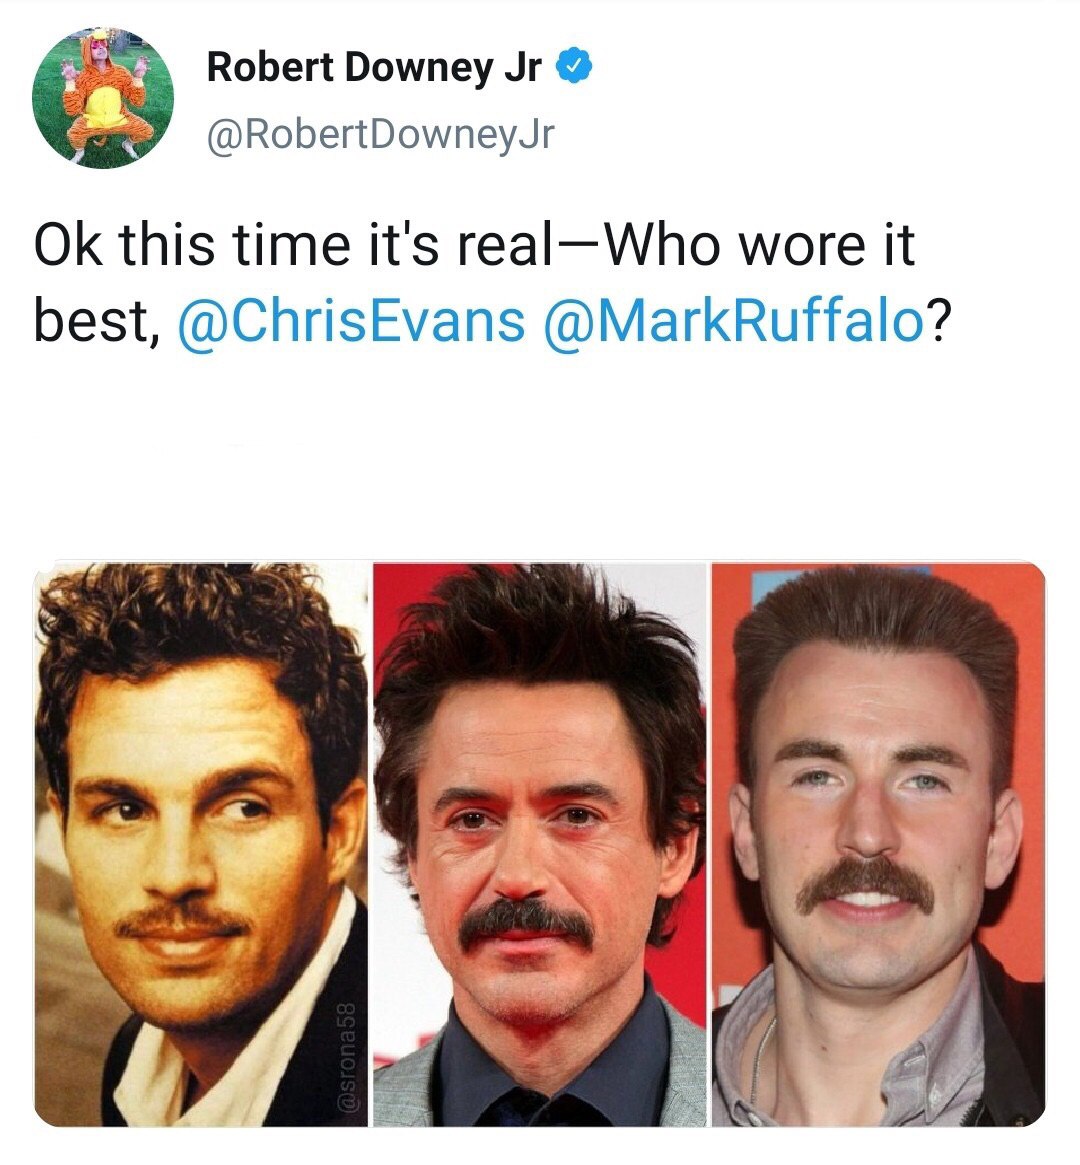Open the profile avatar with tiger costume
The height and width of the screenshot is (1165, 1080).
click(104, 99)
